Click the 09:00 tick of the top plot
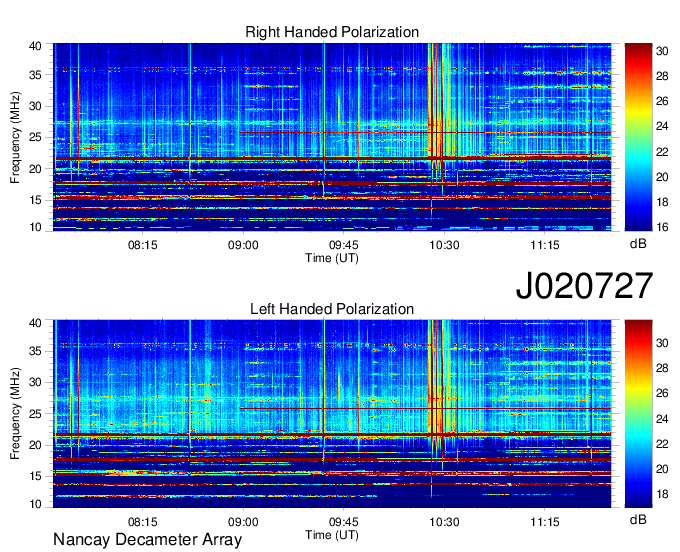The image size is (680, 552). click(243, 245)
